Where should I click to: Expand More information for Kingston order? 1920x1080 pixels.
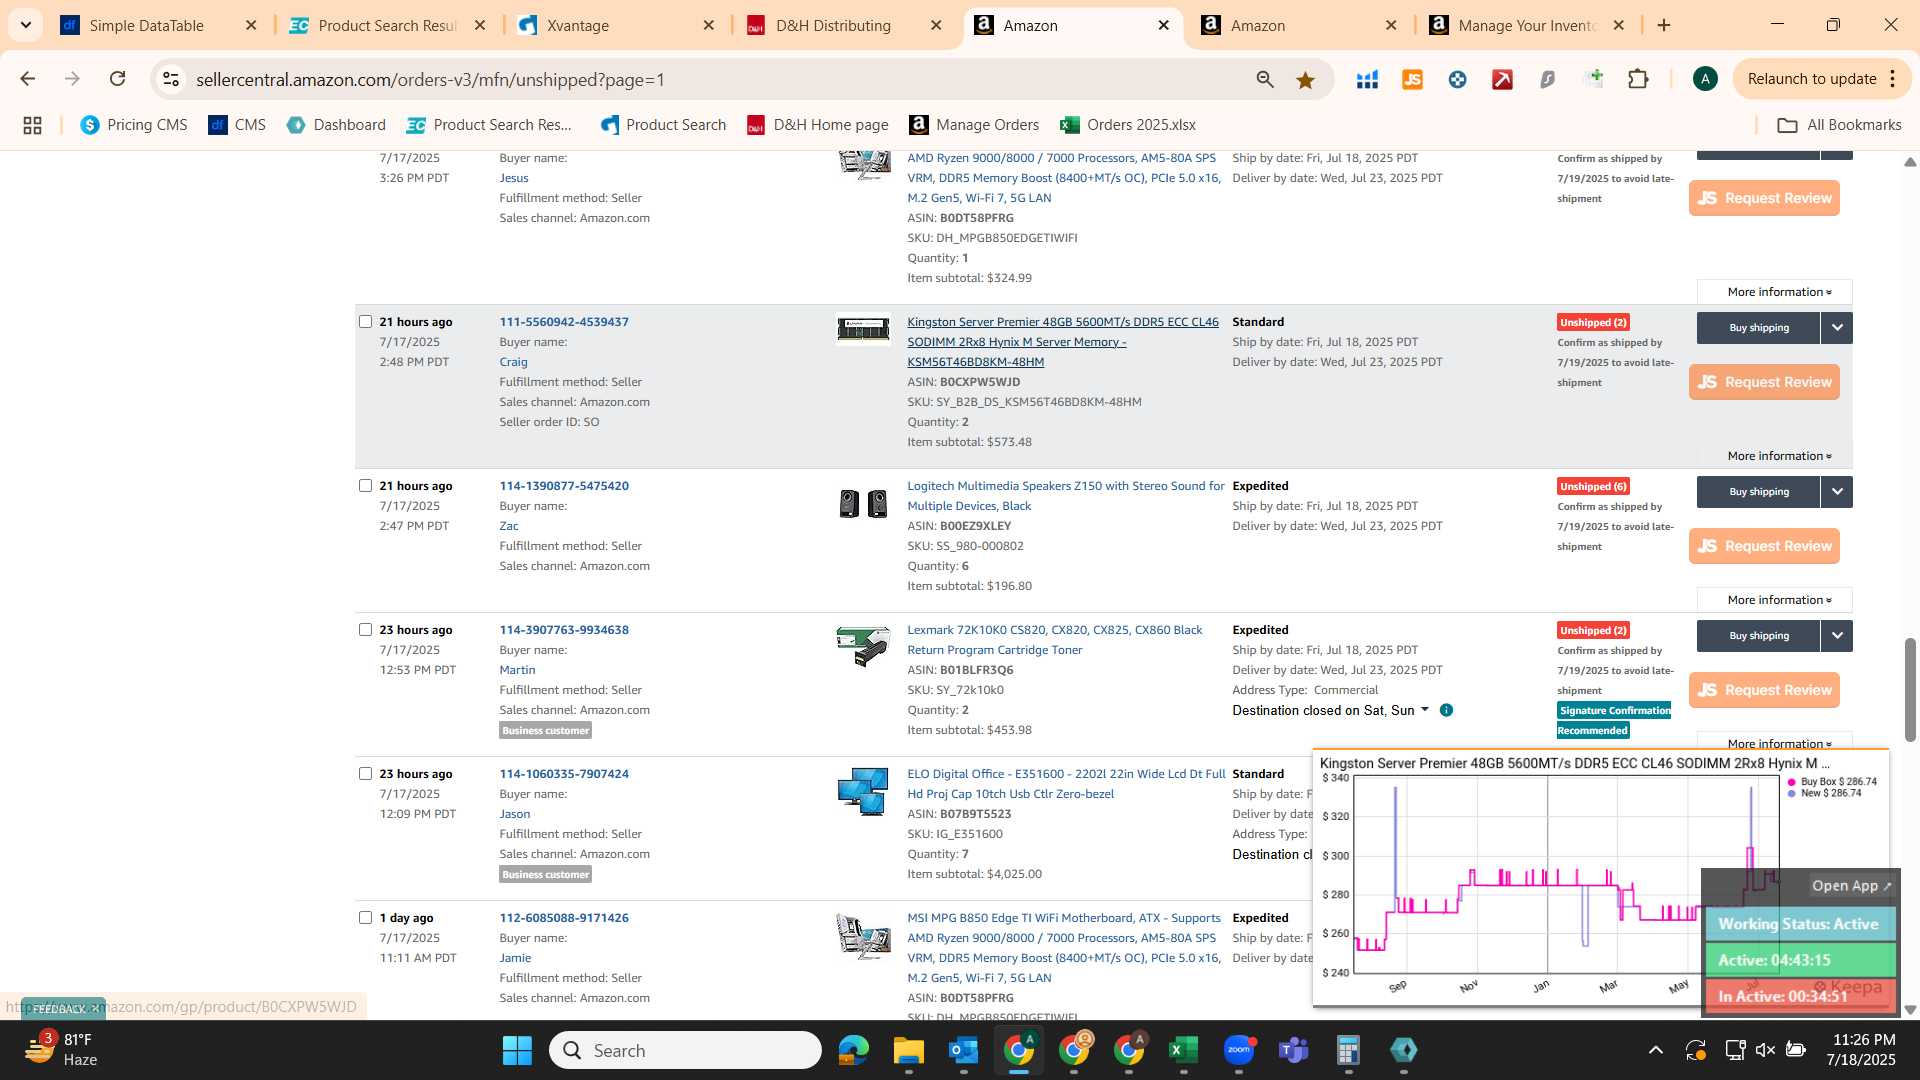pyautogui.click(x=1779, y=456)
